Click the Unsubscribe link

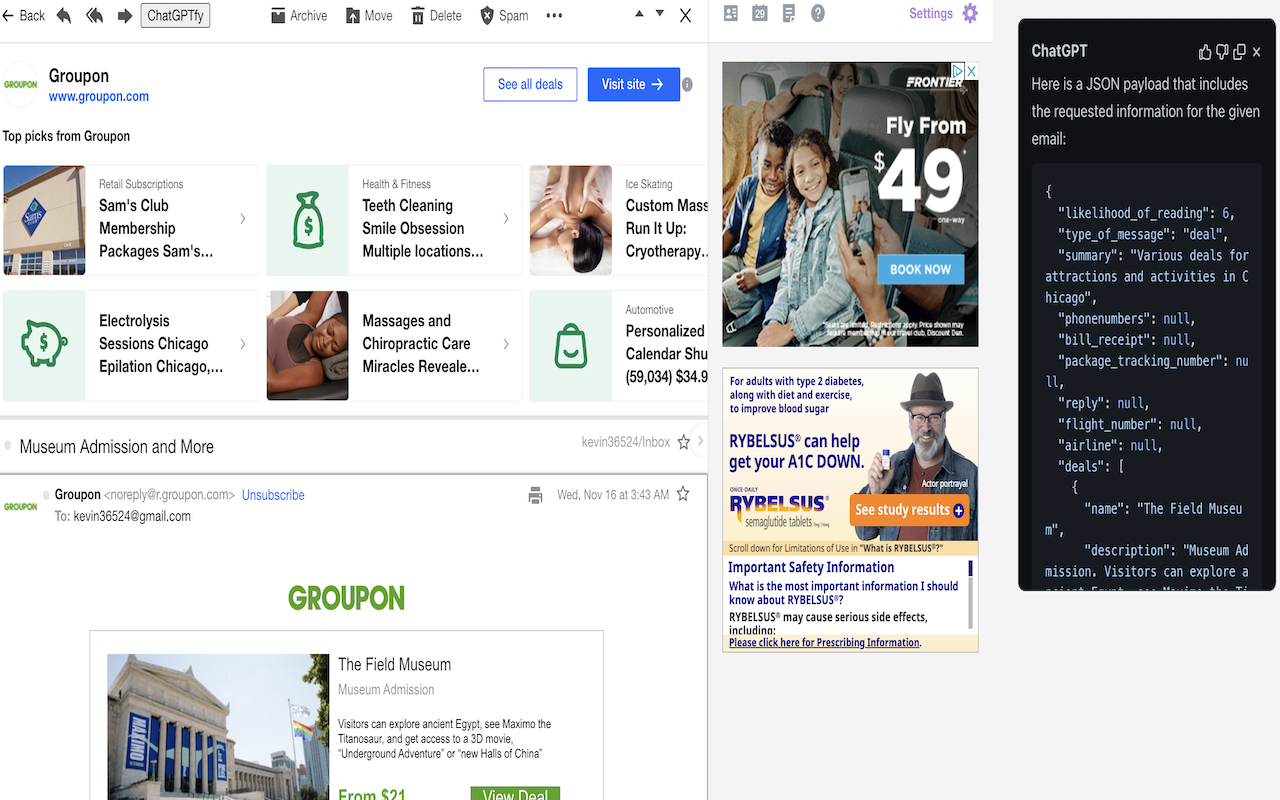(x=273, y=495)
